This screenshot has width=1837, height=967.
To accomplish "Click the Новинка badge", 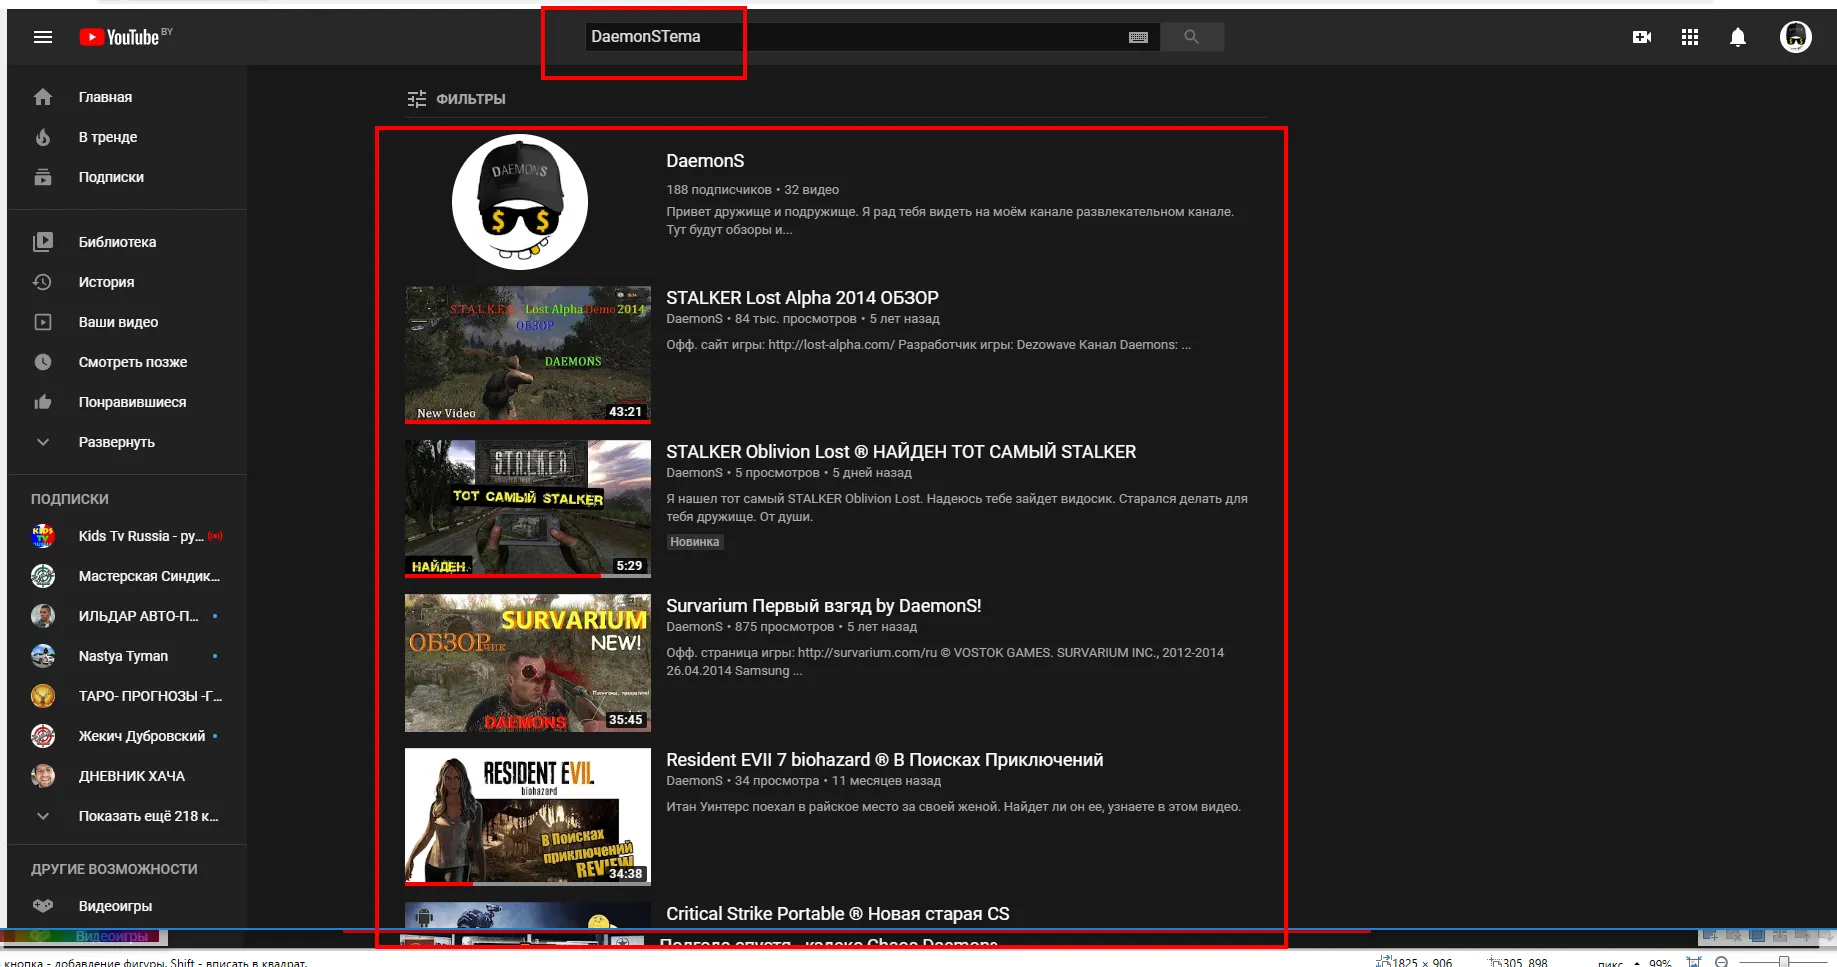I will [x=695, y=542].
